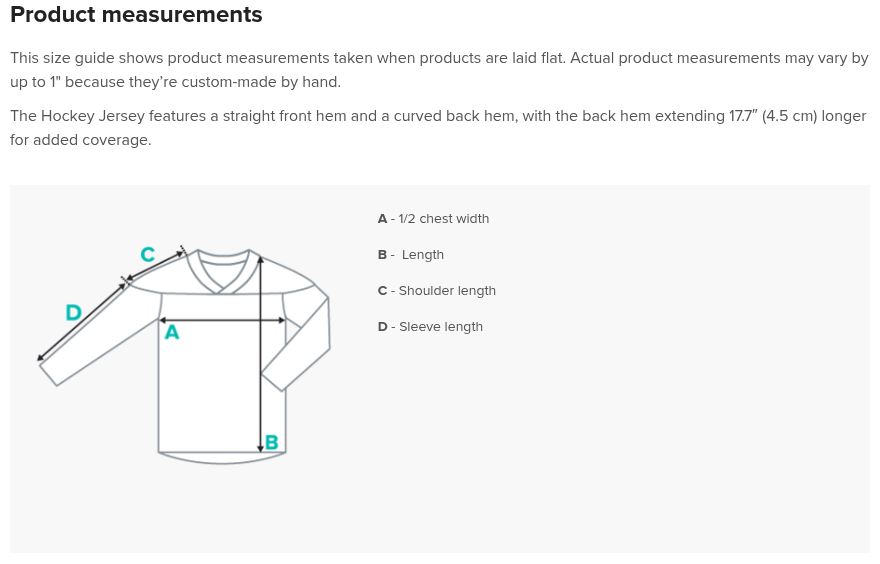Viewport: 880px width, 564px height.
Task: Click the cuff of the outstretched left sleeve
Action: coord(49,374)
